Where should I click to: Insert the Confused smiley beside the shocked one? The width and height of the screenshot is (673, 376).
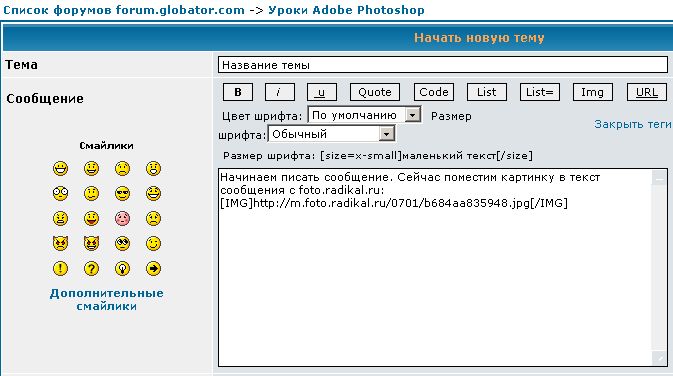pos(91,193)
